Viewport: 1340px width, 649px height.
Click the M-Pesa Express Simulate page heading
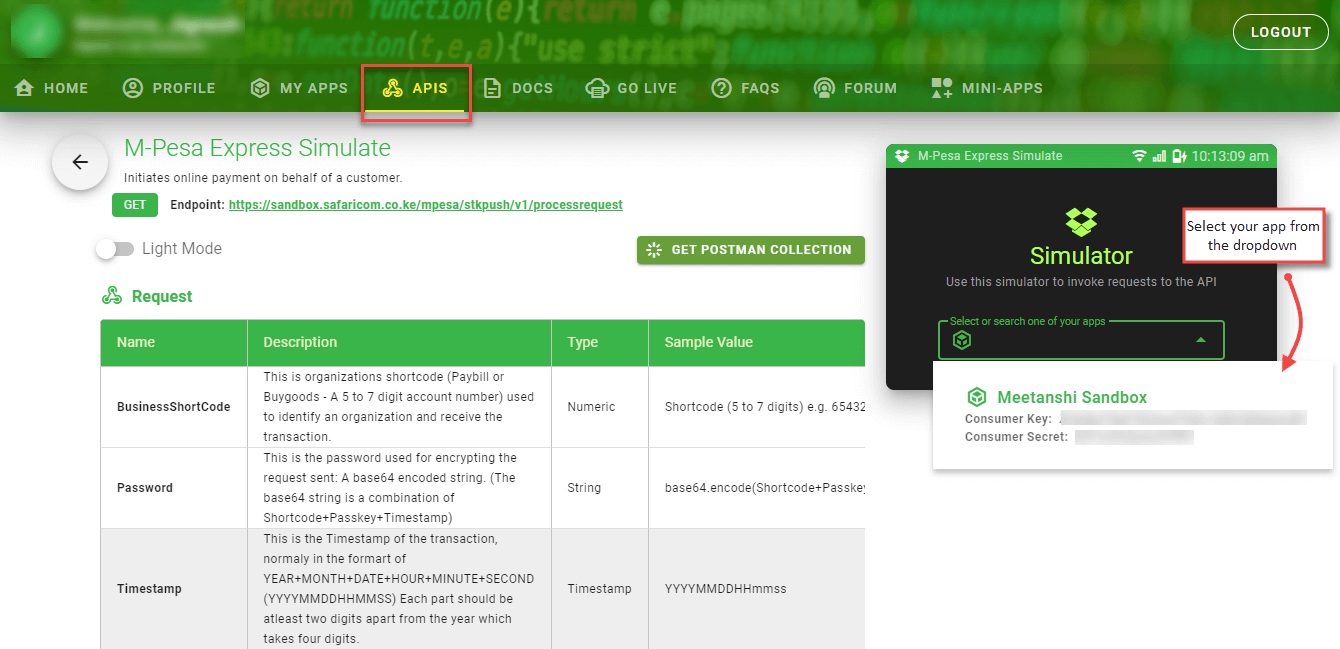257,148
